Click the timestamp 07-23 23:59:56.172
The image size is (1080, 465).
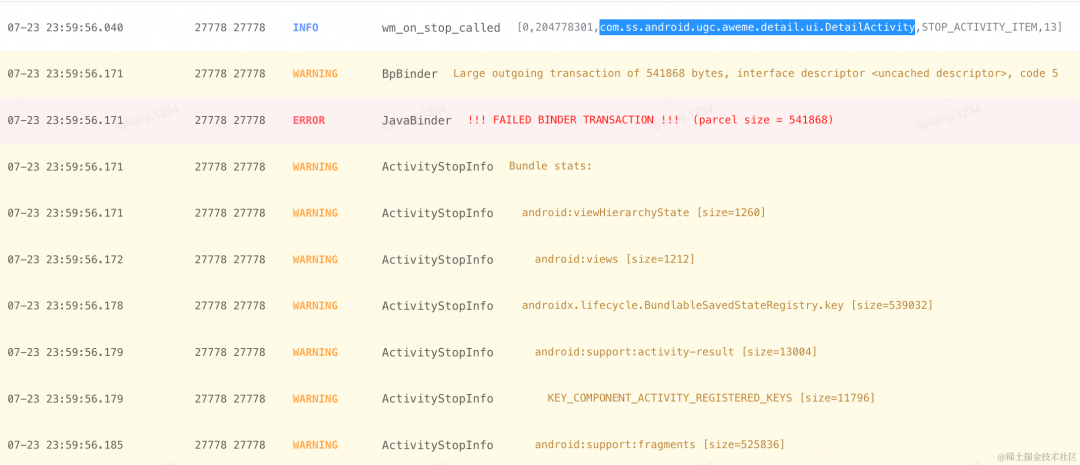pyautogui.click(x=65, y=259)
